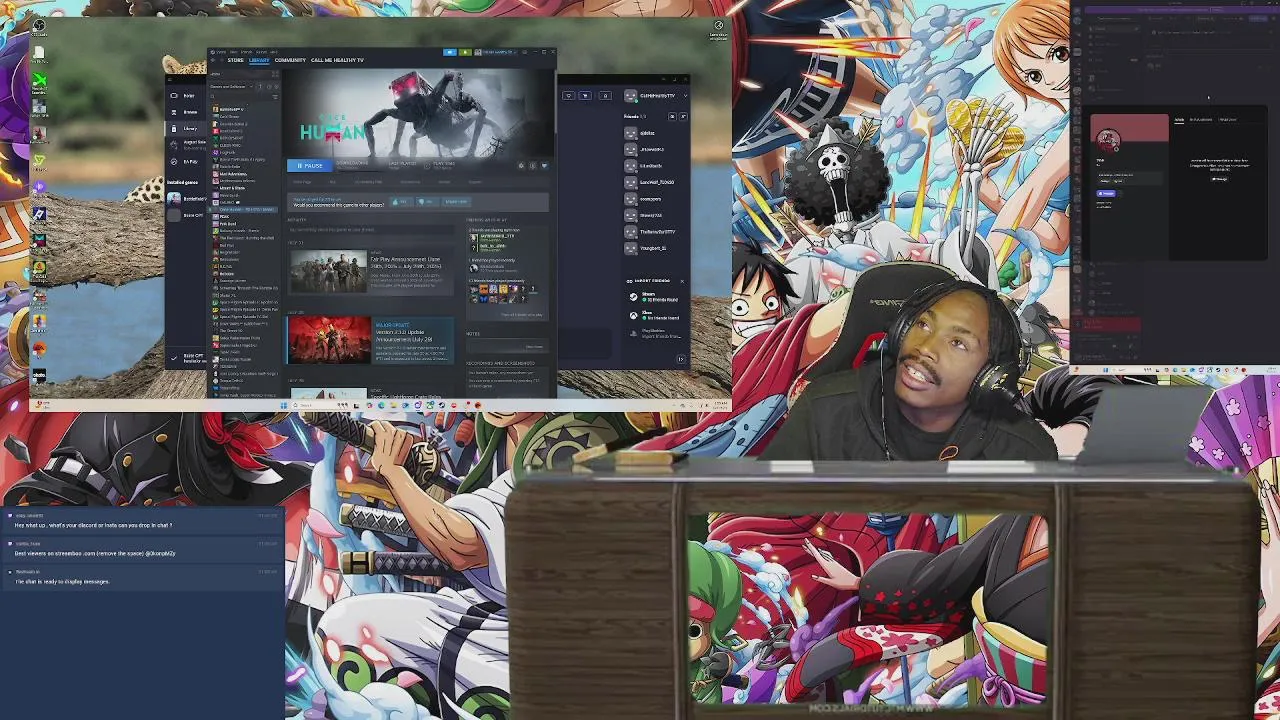Expand the Games and Software dropdown
Screen dimensions: 1280x720
click(x=231, y=87)
